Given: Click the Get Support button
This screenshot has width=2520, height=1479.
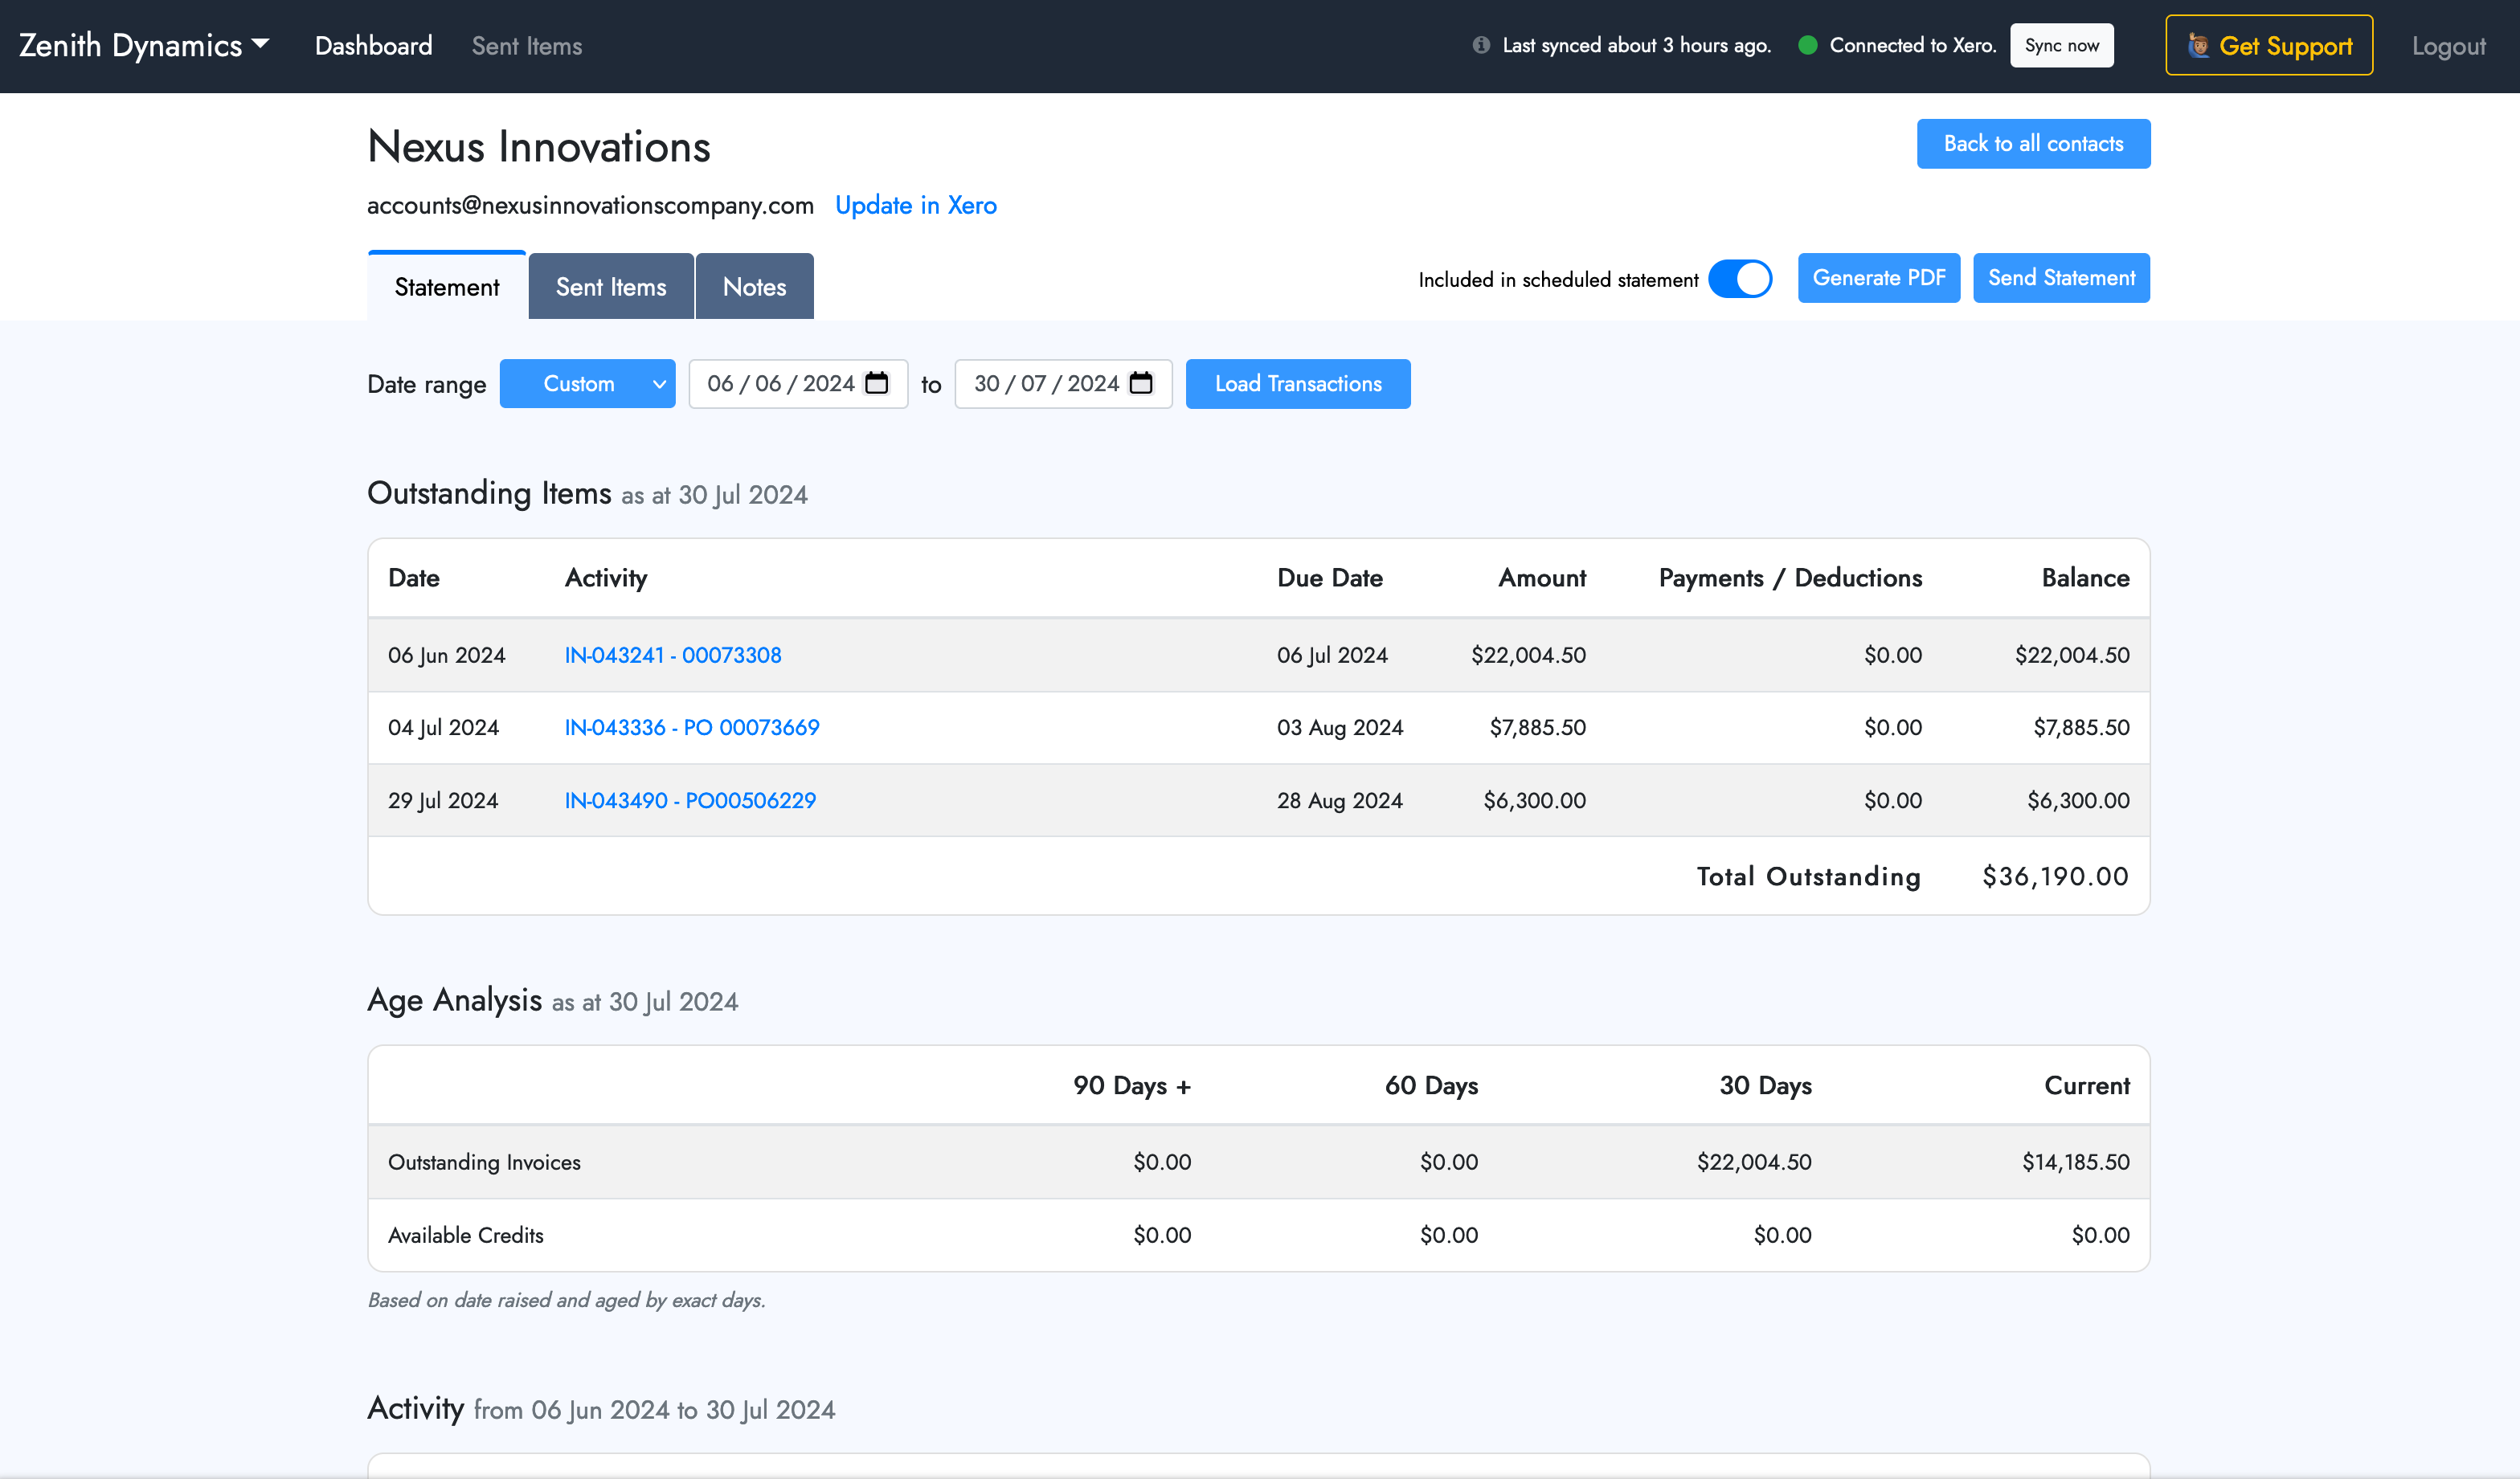Looking at the screenshot, I should pos(2269,45).
